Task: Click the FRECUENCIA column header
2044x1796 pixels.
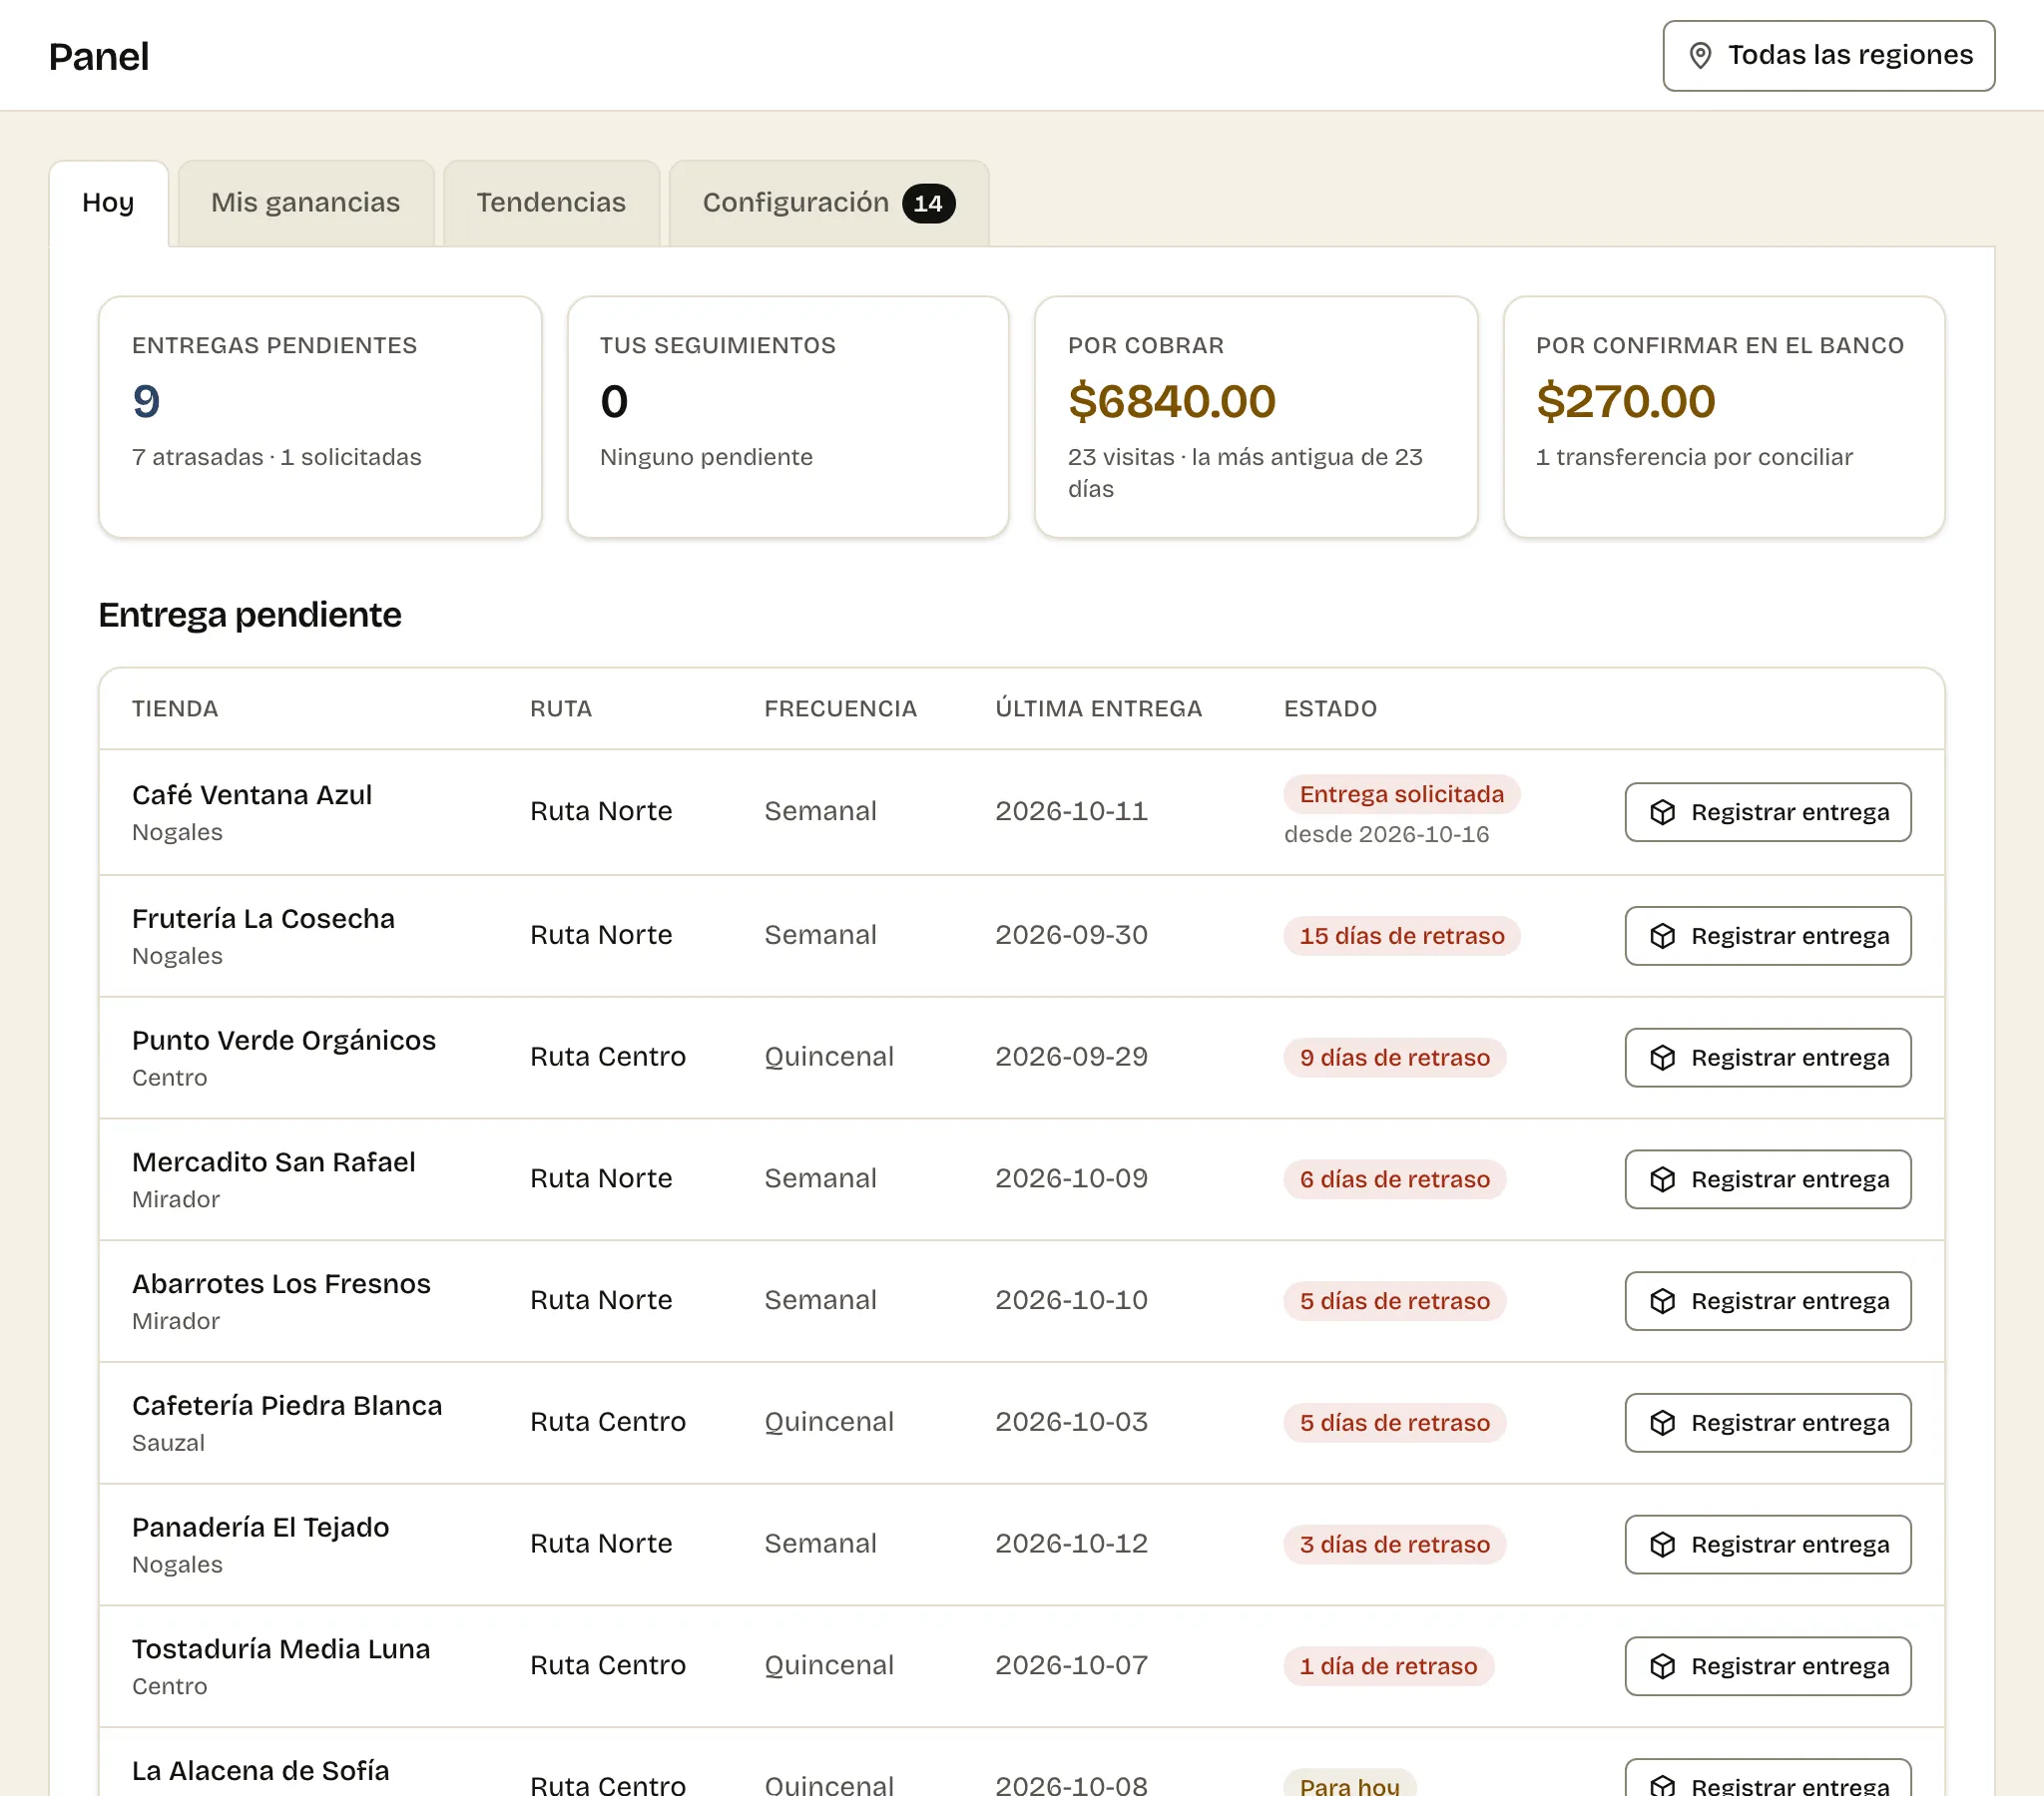Action: [840, 709]
